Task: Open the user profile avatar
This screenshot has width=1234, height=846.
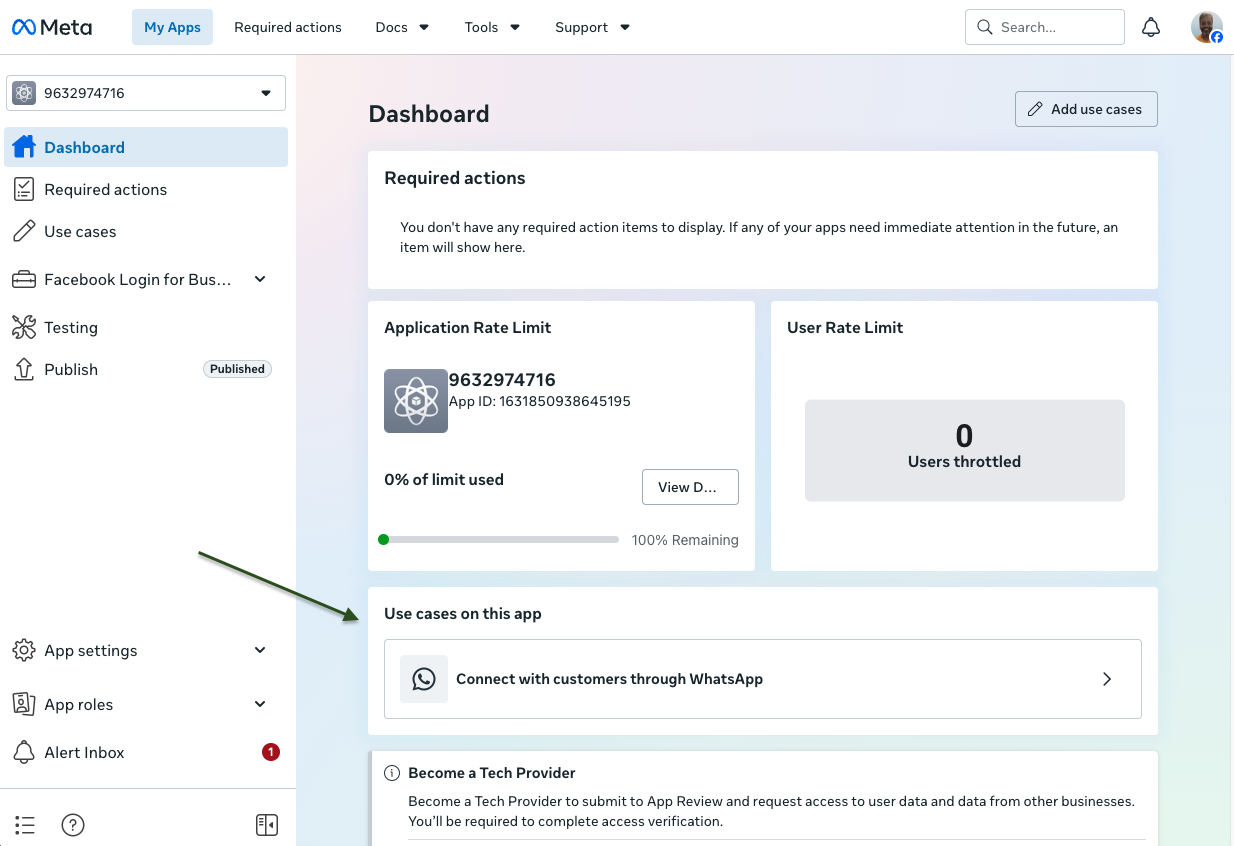Action: click(1207, 27)
